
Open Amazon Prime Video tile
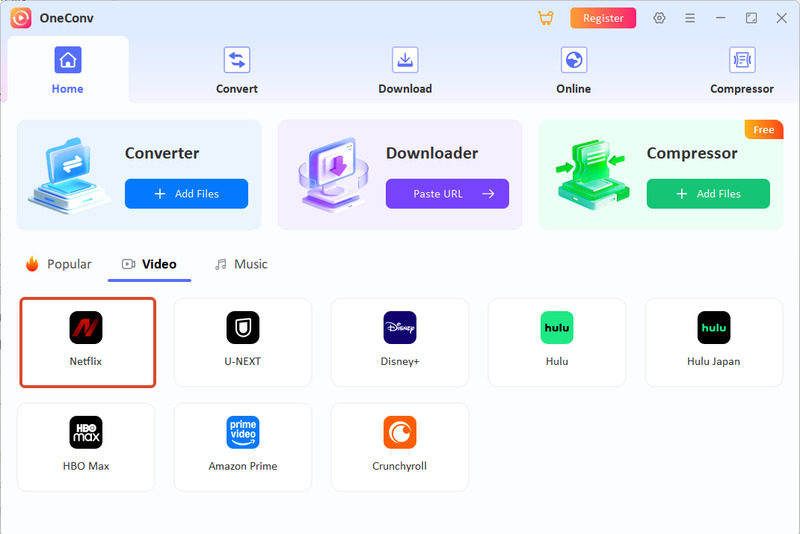[x=243, y=447]
